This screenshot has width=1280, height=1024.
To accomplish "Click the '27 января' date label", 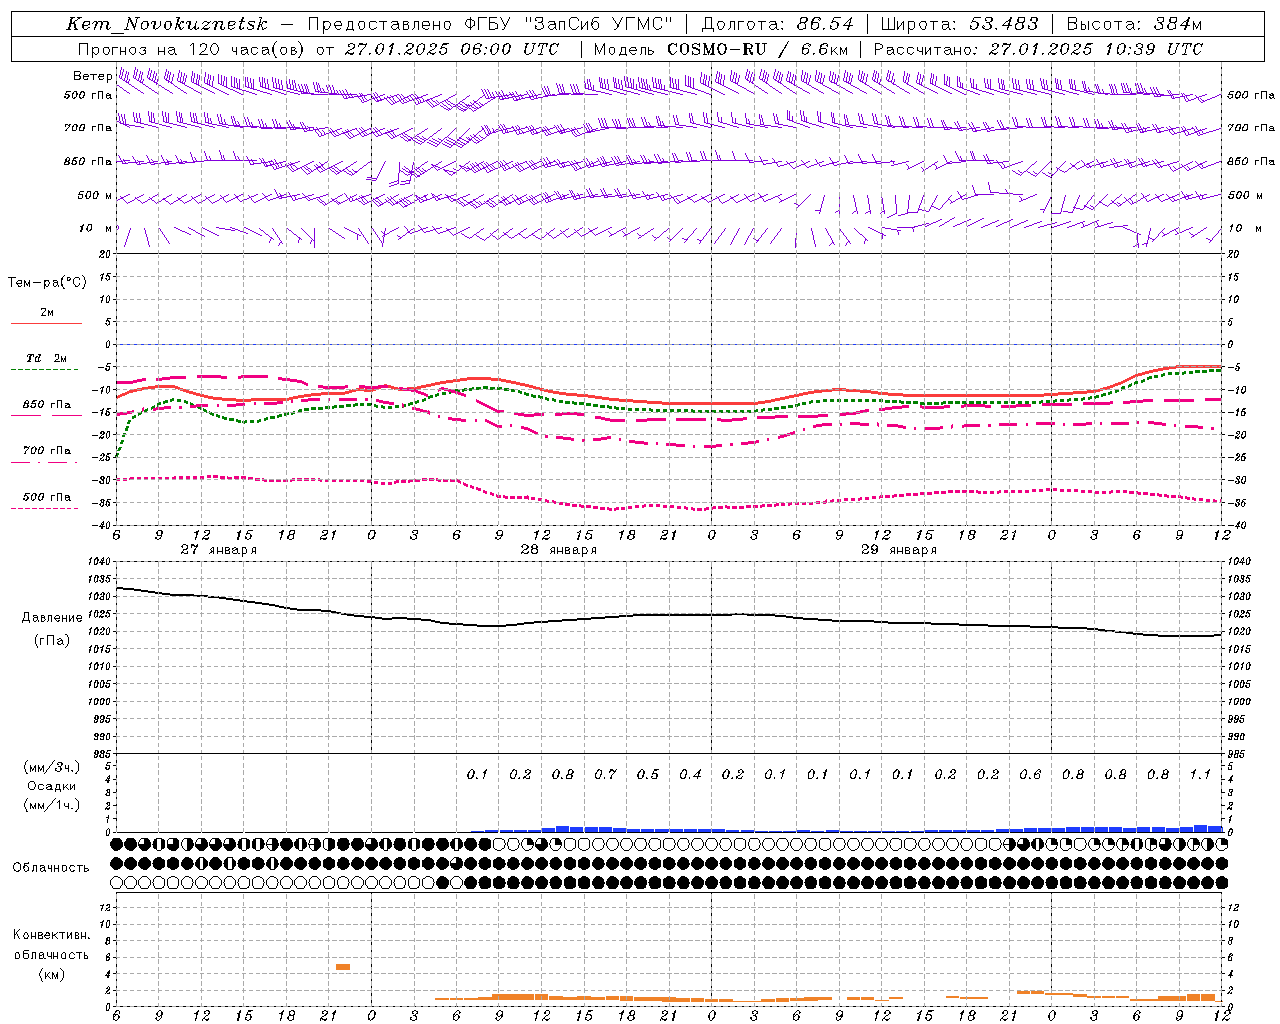I will click(218, 550).
